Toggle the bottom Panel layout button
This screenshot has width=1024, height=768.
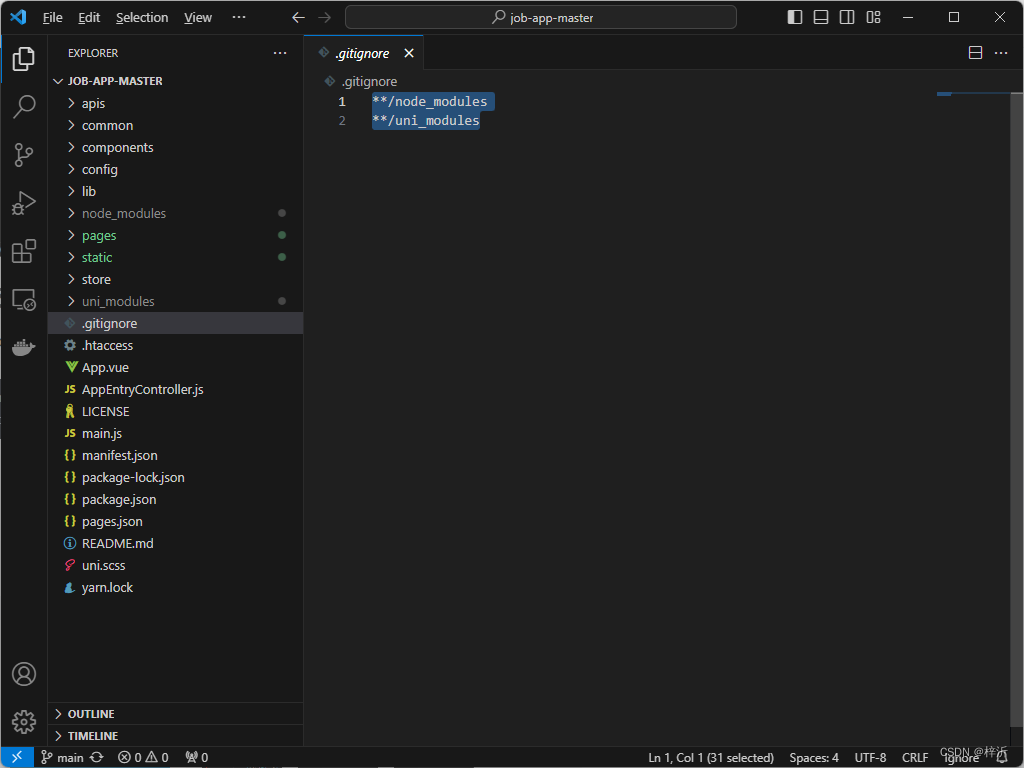821,17
